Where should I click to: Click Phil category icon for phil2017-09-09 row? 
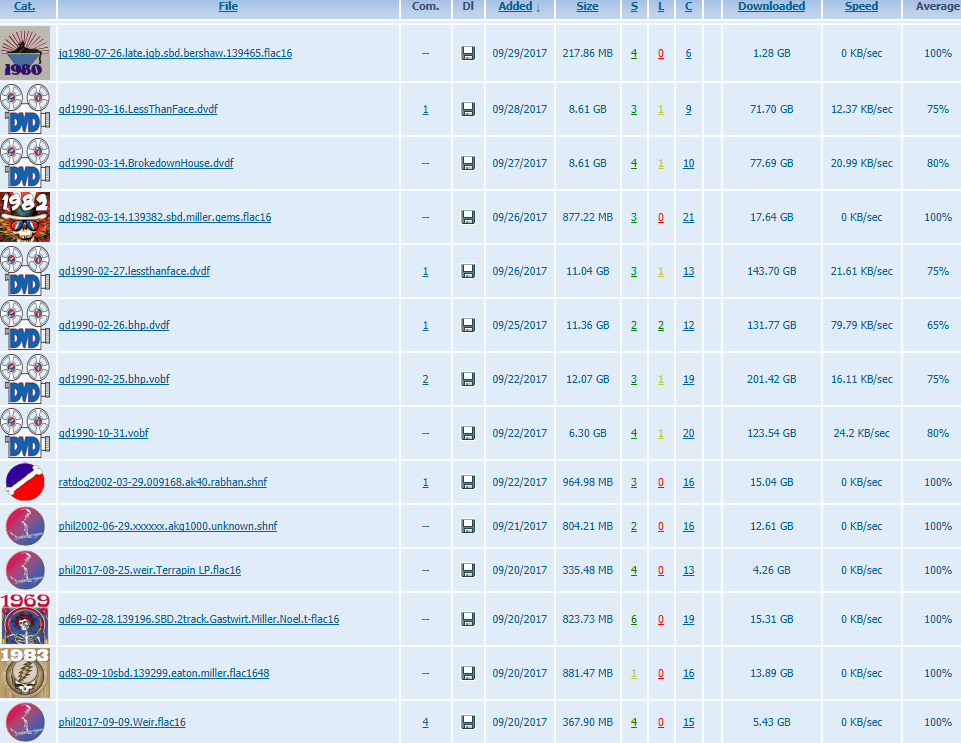point(25,722)
